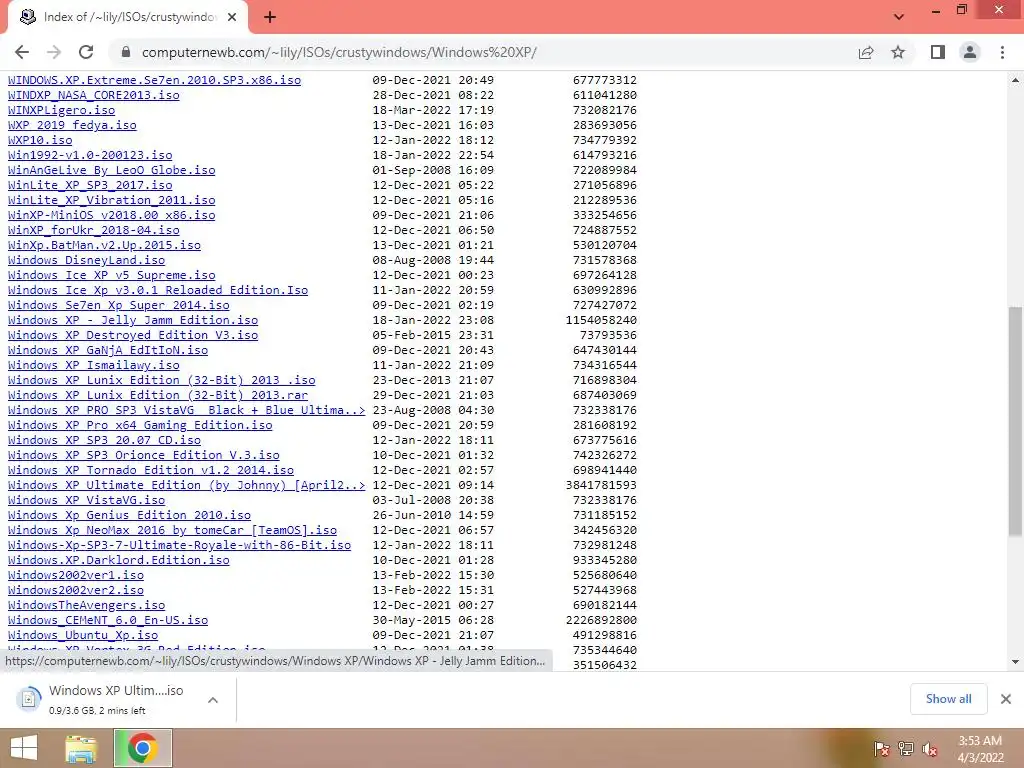Viewport: 1024px width, 768px height.
Task: Open WinXP_forUkr_2018-04.iso link
Action: point(93,230)
